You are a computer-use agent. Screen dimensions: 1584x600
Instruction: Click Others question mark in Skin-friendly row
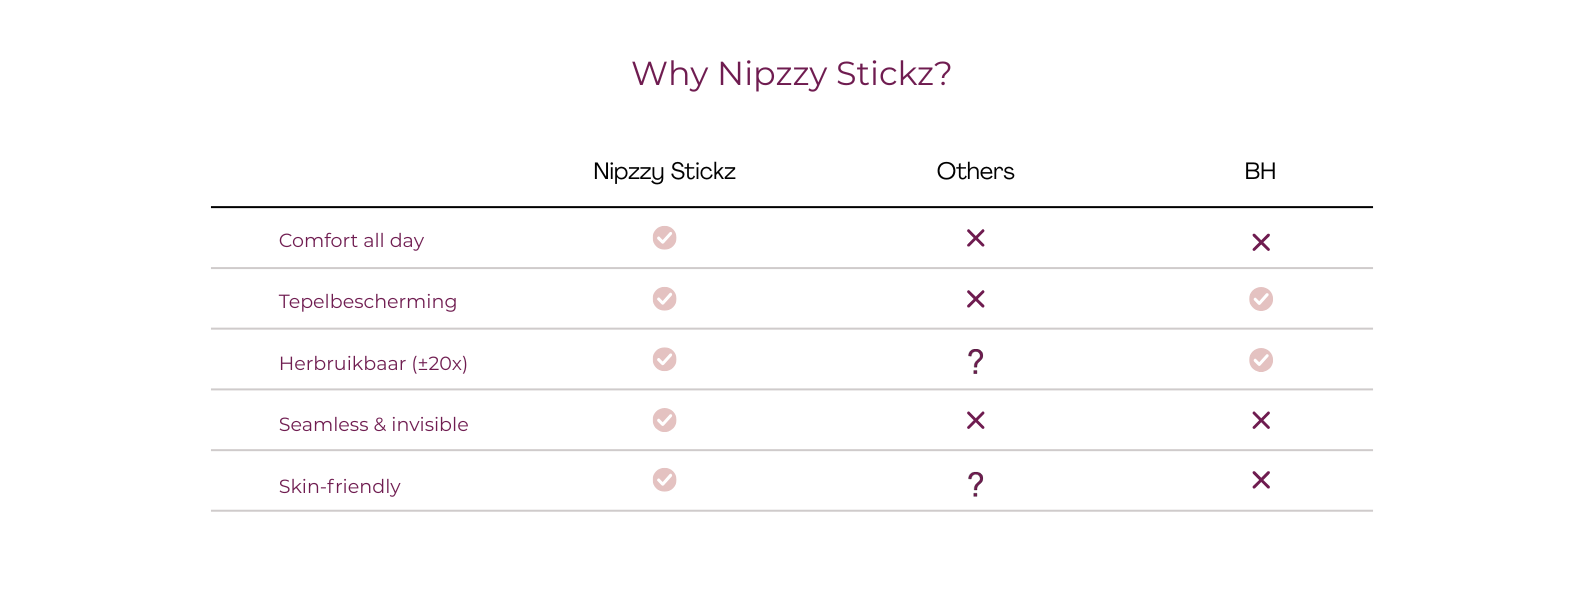[x=976, y=484]
